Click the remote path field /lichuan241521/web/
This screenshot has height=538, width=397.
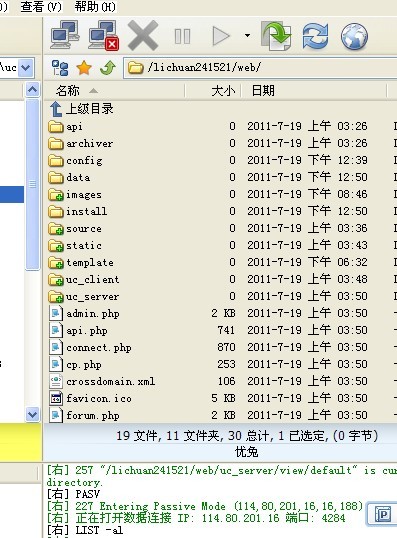(261, 68)
